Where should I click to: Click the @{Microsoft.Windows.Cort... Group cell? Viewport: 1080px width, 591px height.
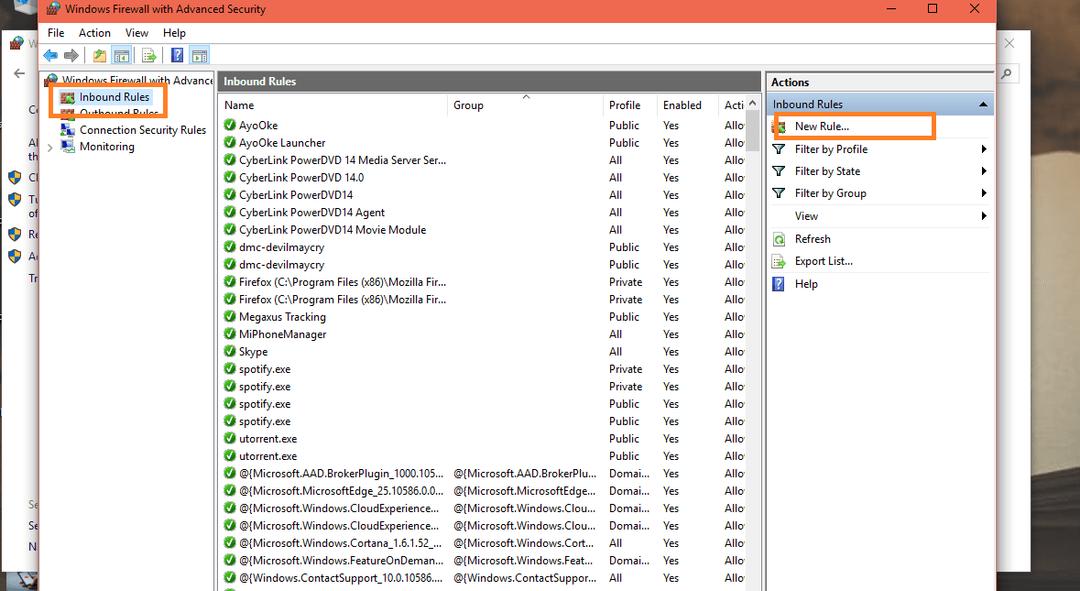pyautogui.click(x=523, y=543)
